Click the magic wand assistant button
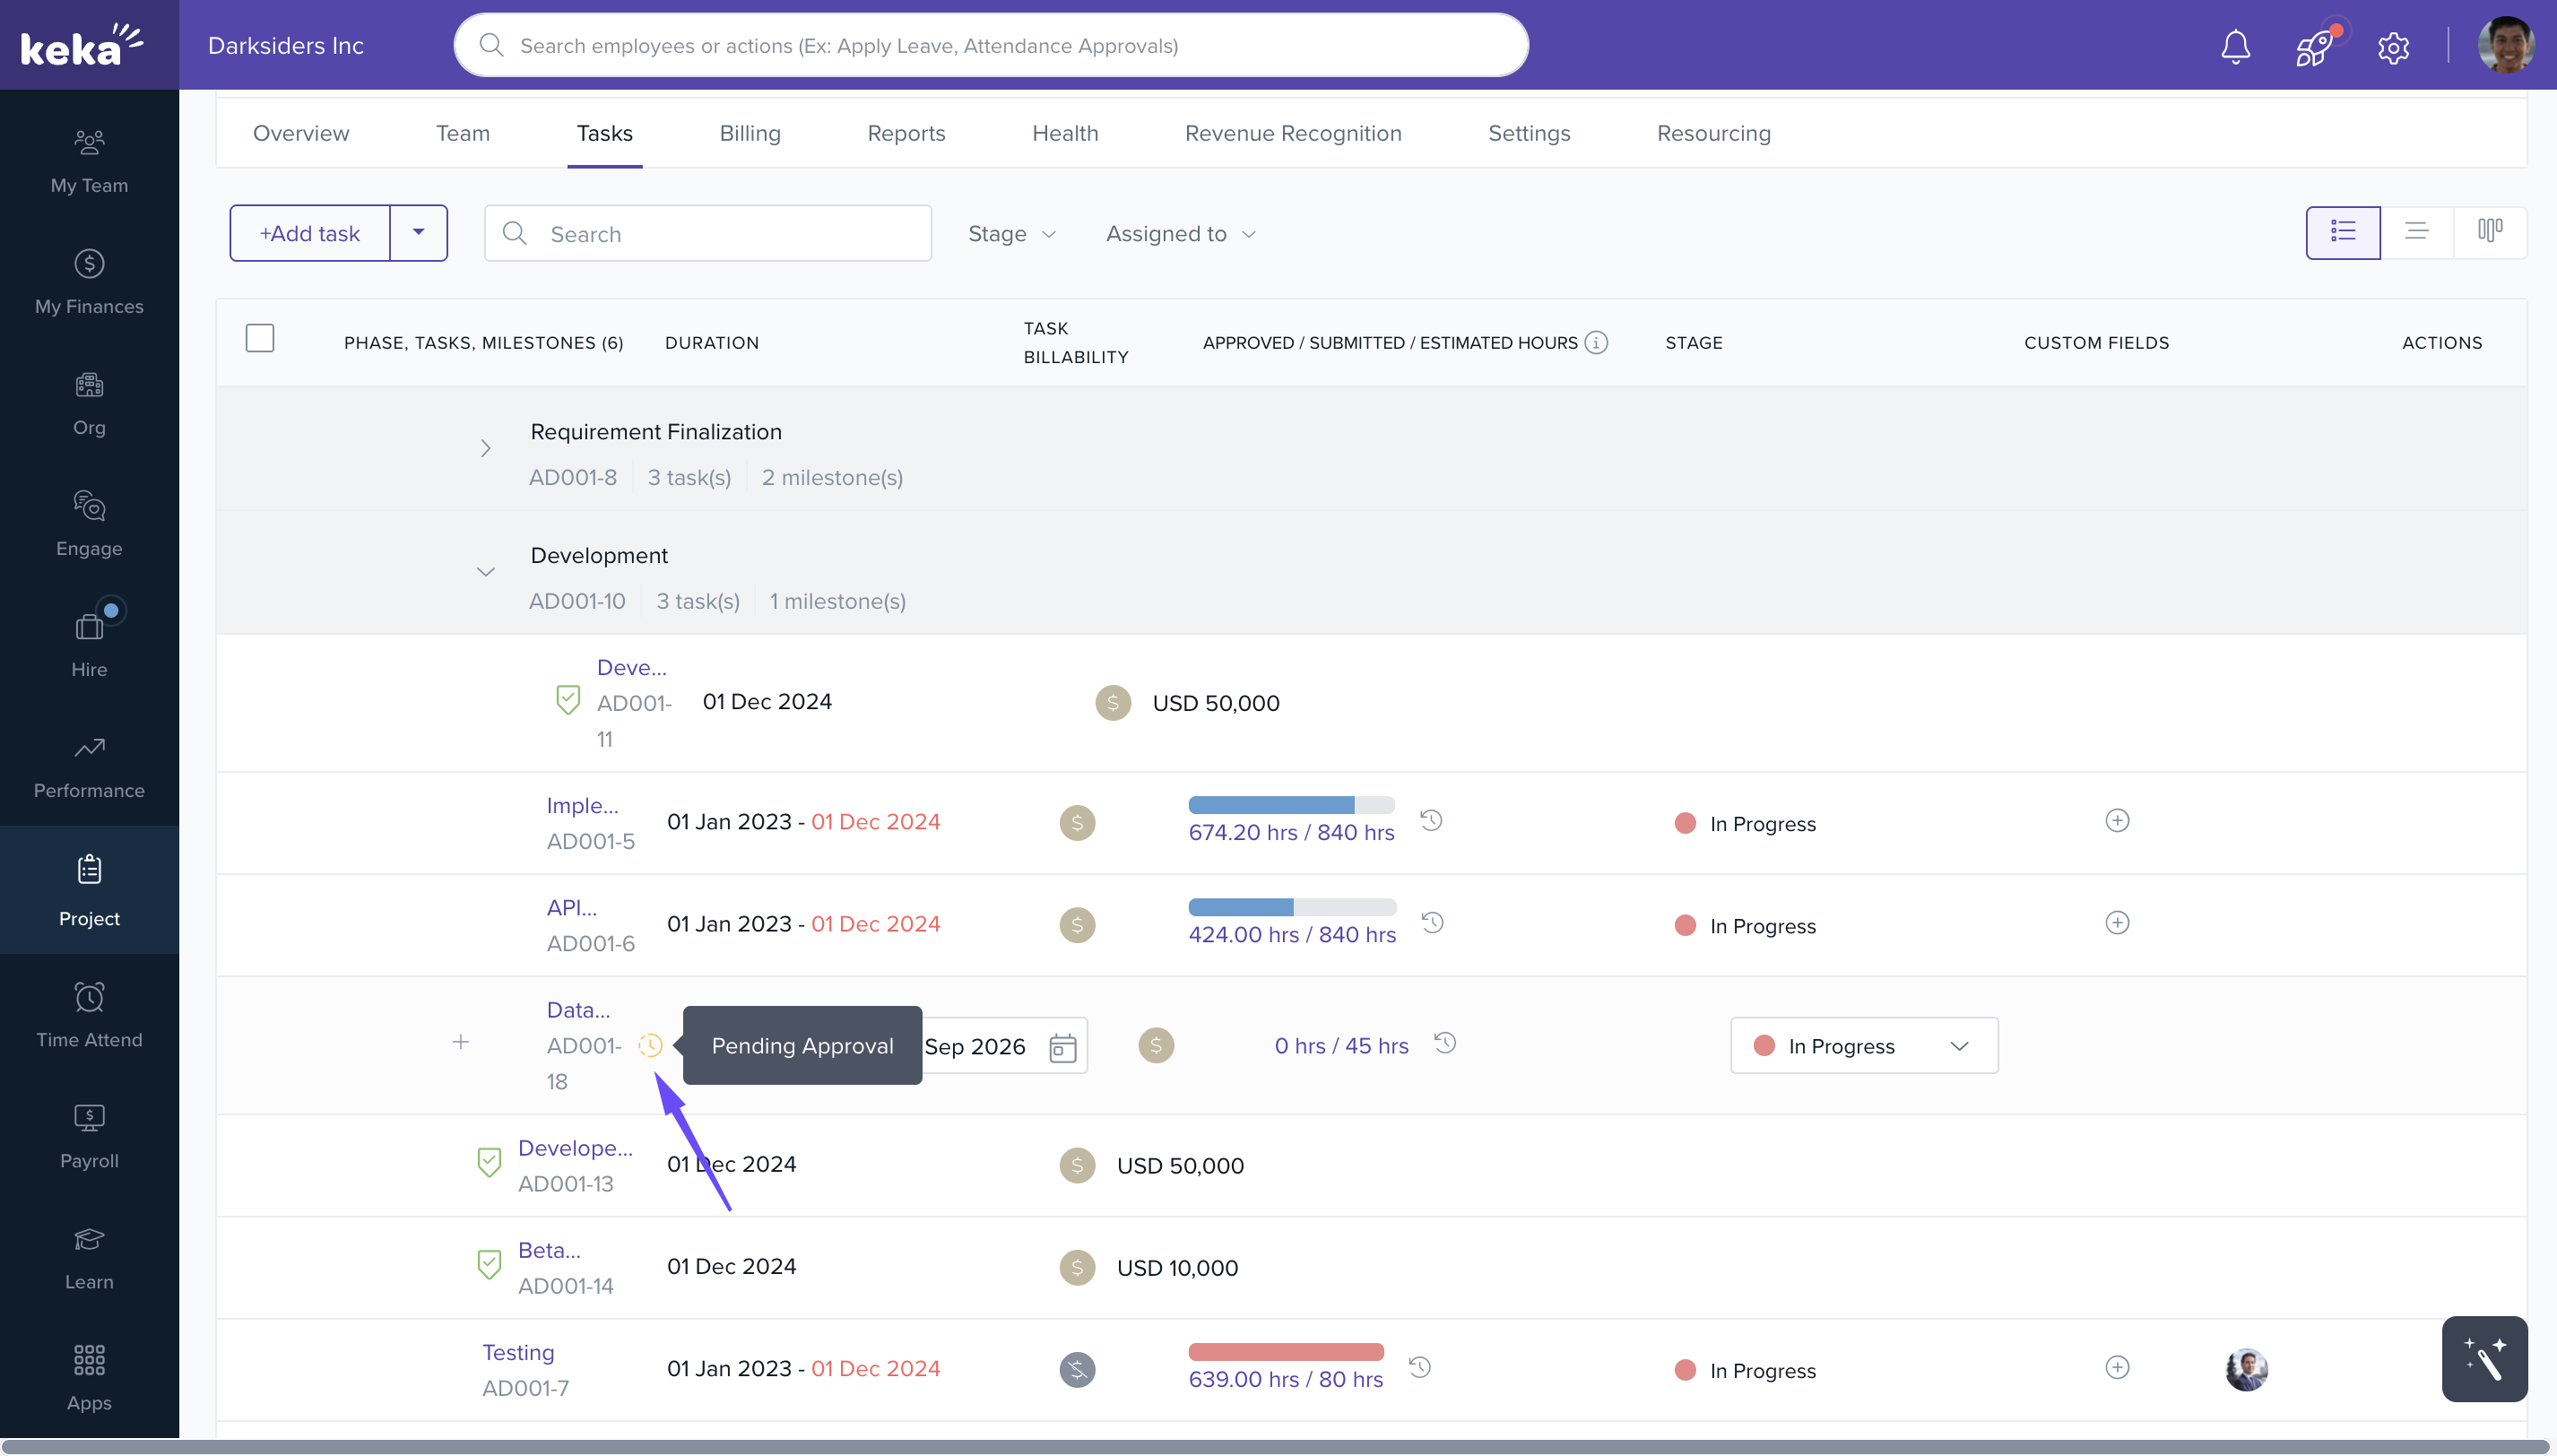Screen dimensions: 2557x1456 point(2484,1359)
